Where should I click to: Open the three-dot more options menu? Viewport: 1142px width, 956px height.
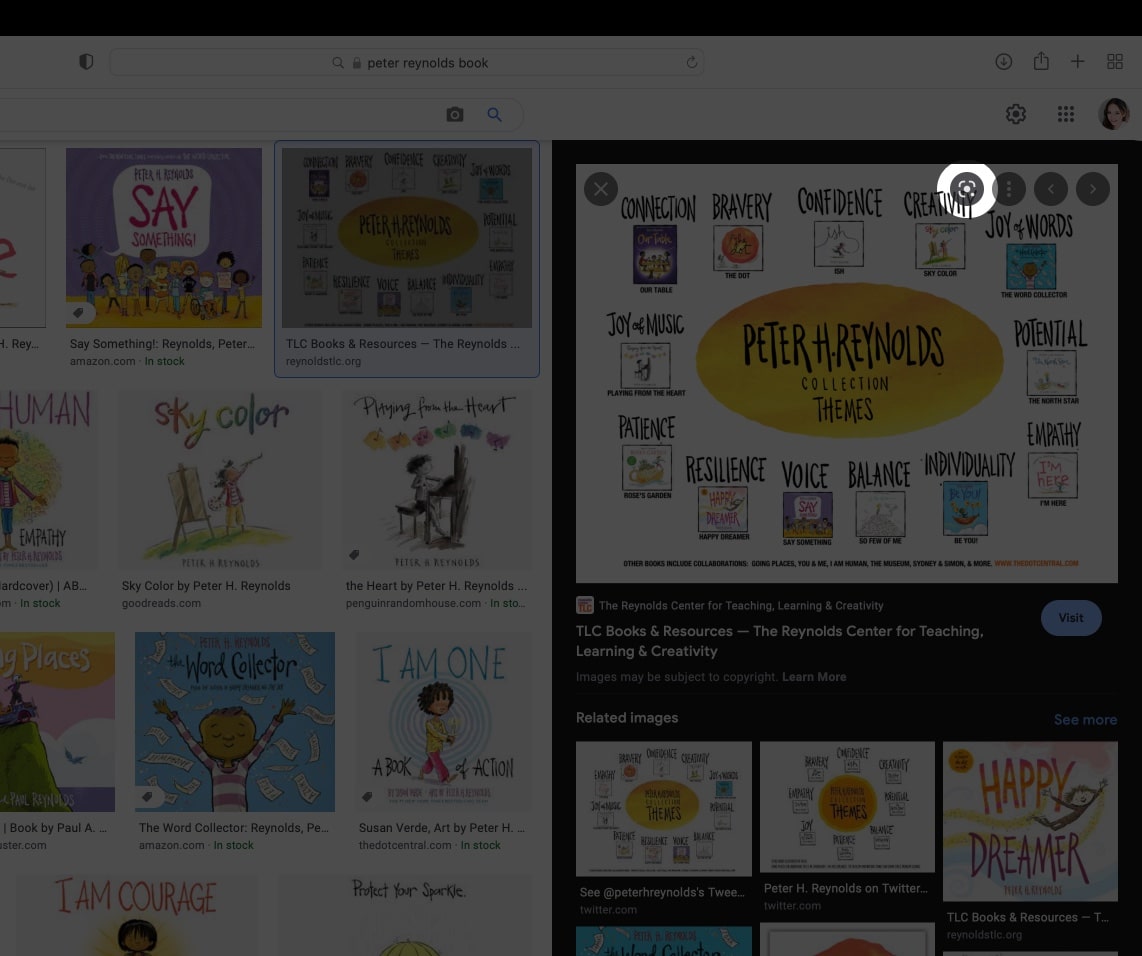(1009, 189)
